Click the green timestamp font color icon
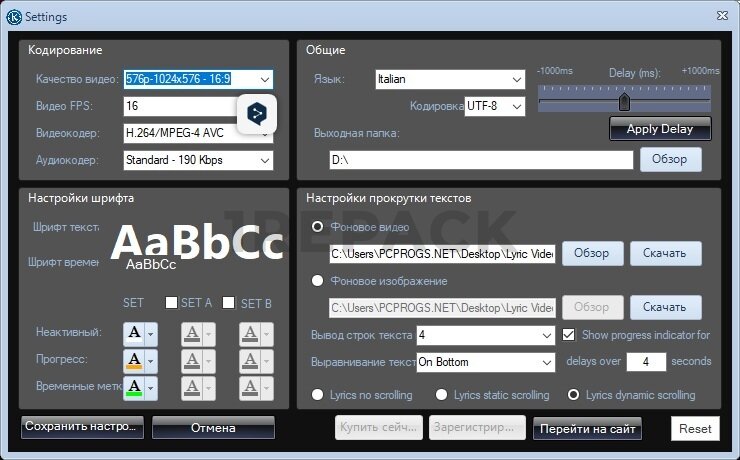The height and width of the screenshot is (460, 740). pyautogui.click(x=133, y=387)
